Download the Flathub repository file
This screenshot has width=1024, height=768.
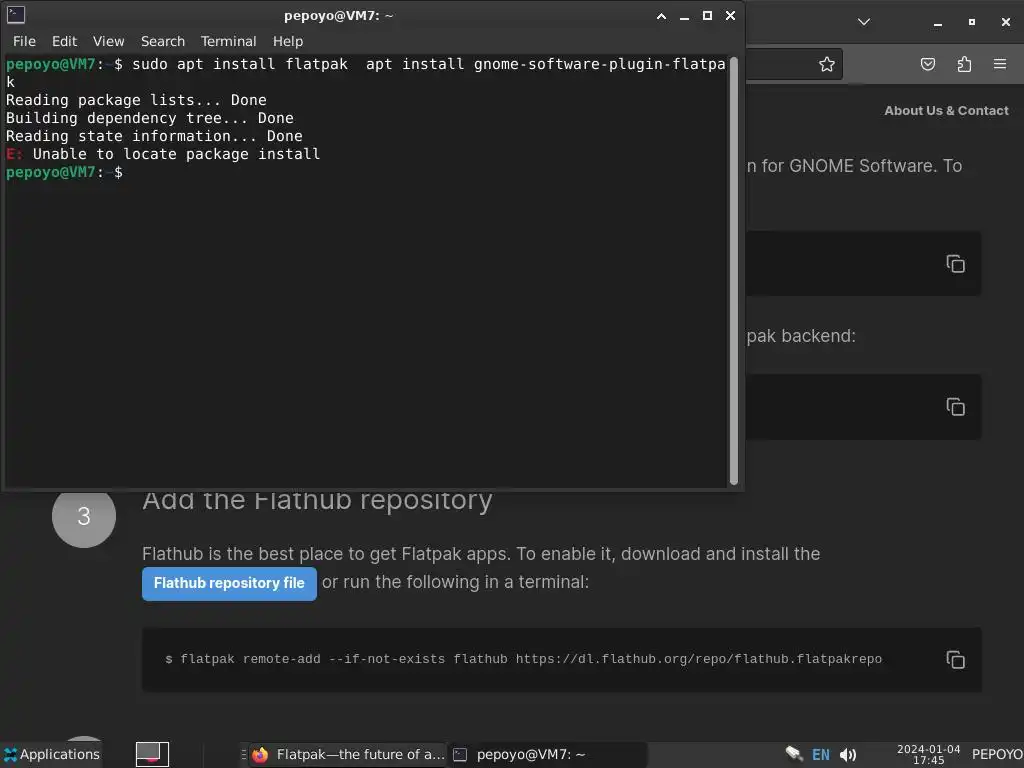pos(229,583)
